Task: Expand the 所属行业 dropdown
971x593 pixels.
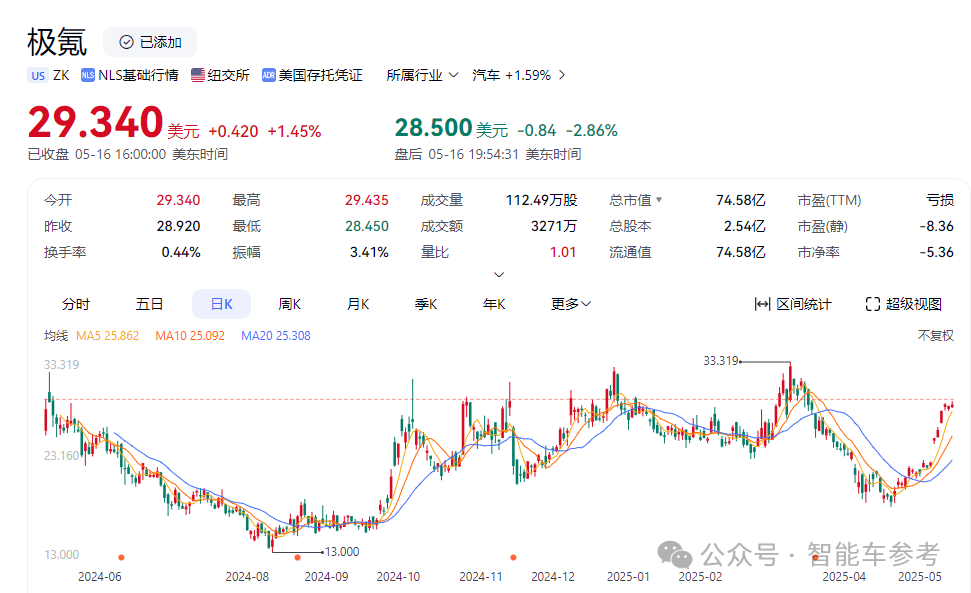Action: (x=422, y=75)
